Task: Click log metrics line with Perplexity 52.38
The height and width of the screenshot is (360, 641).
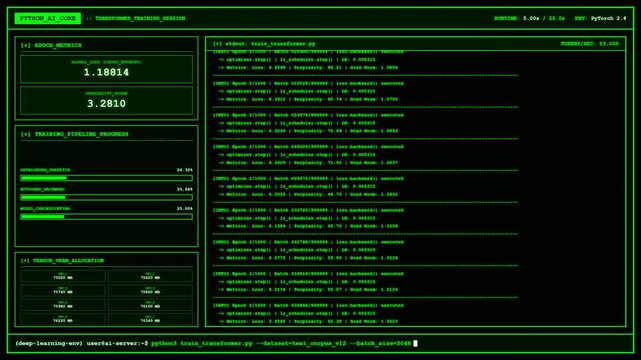Action: pos(308,322)
